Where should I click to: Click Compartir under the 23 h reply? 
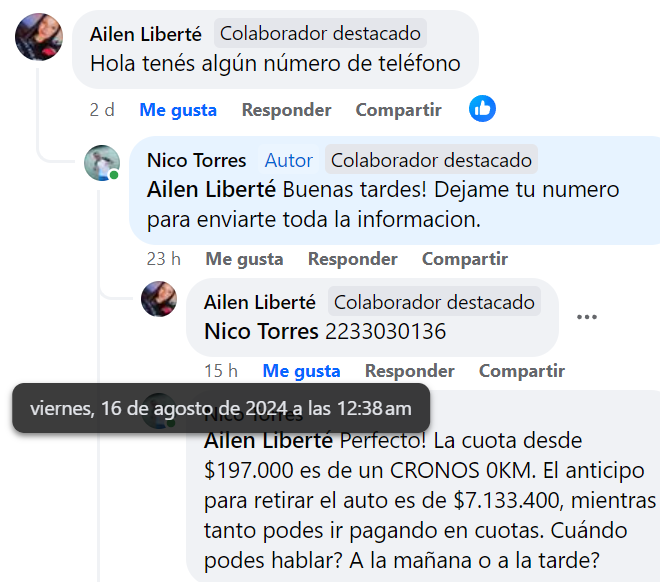(x=465, y=259)
